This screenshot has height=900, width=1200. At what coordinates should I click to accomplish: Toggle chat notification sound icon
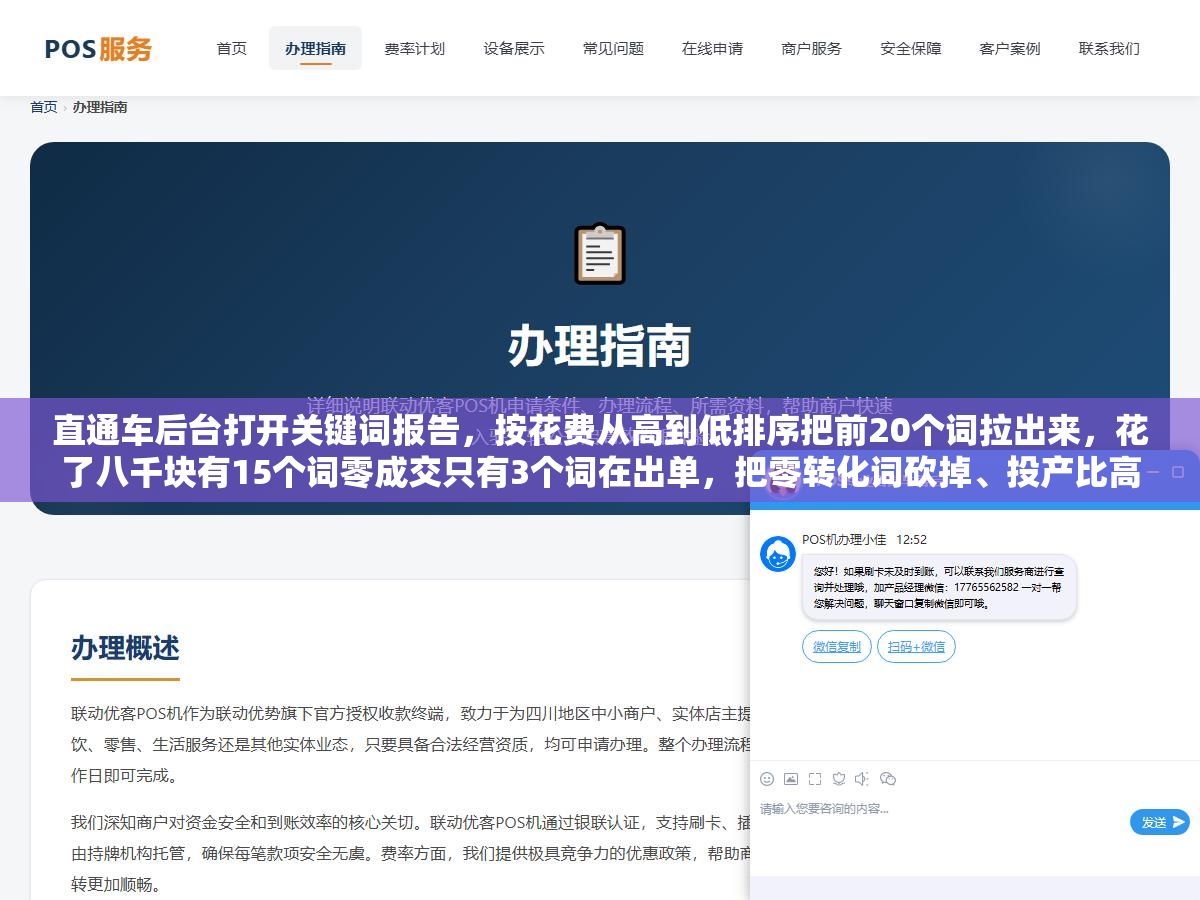(x=862, y=779)
